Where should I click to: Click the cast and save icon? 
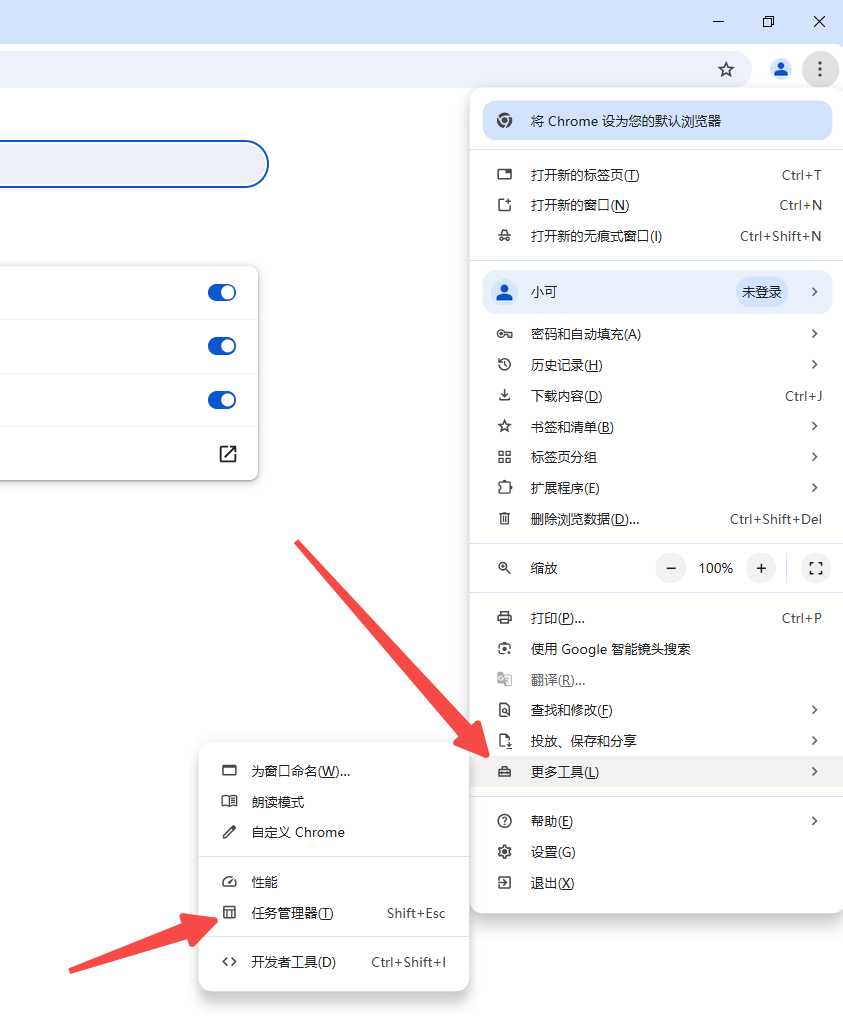pyautogui.click(x=505, y=740)
